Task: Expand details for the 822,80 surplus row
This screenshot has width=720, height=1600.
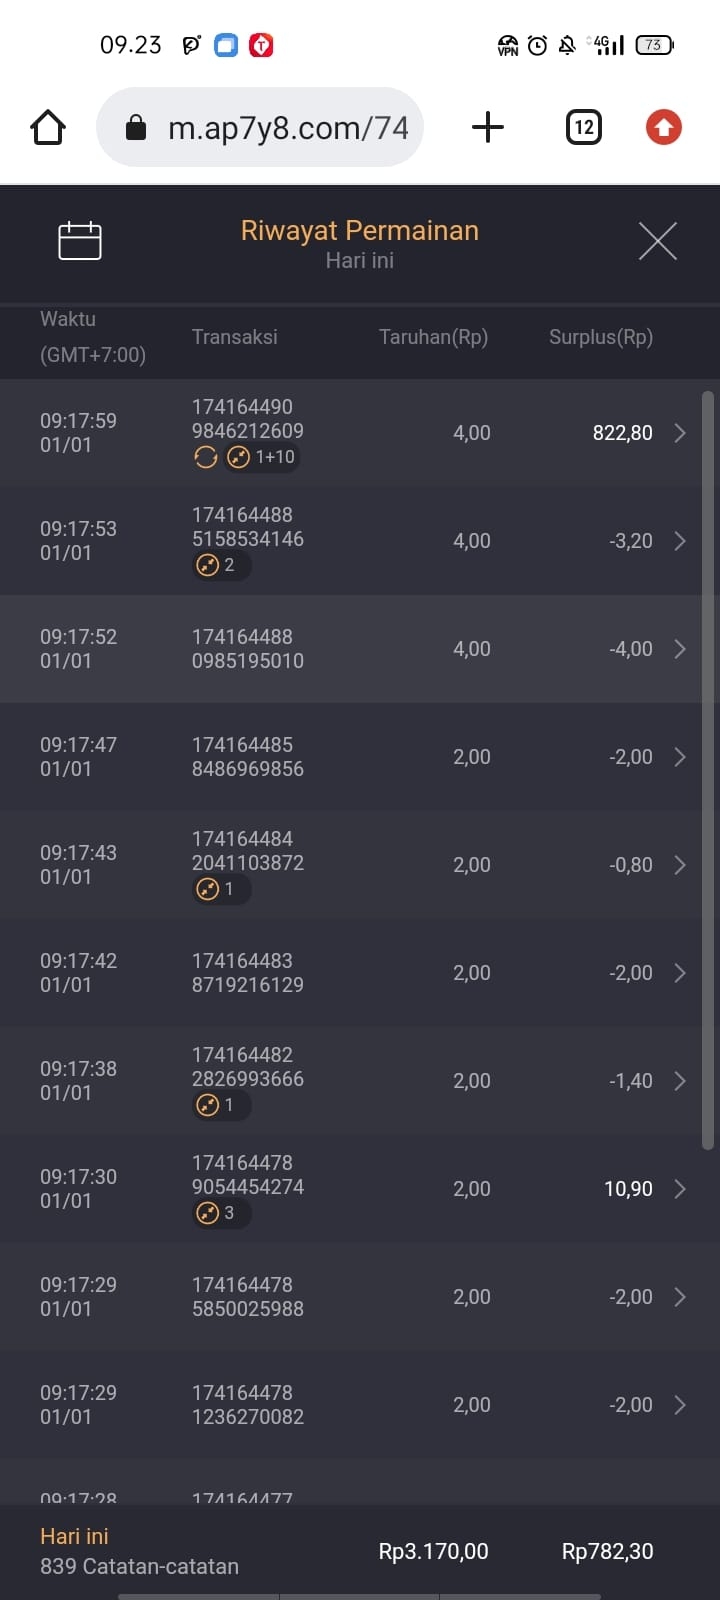Action: coord(680,433)
